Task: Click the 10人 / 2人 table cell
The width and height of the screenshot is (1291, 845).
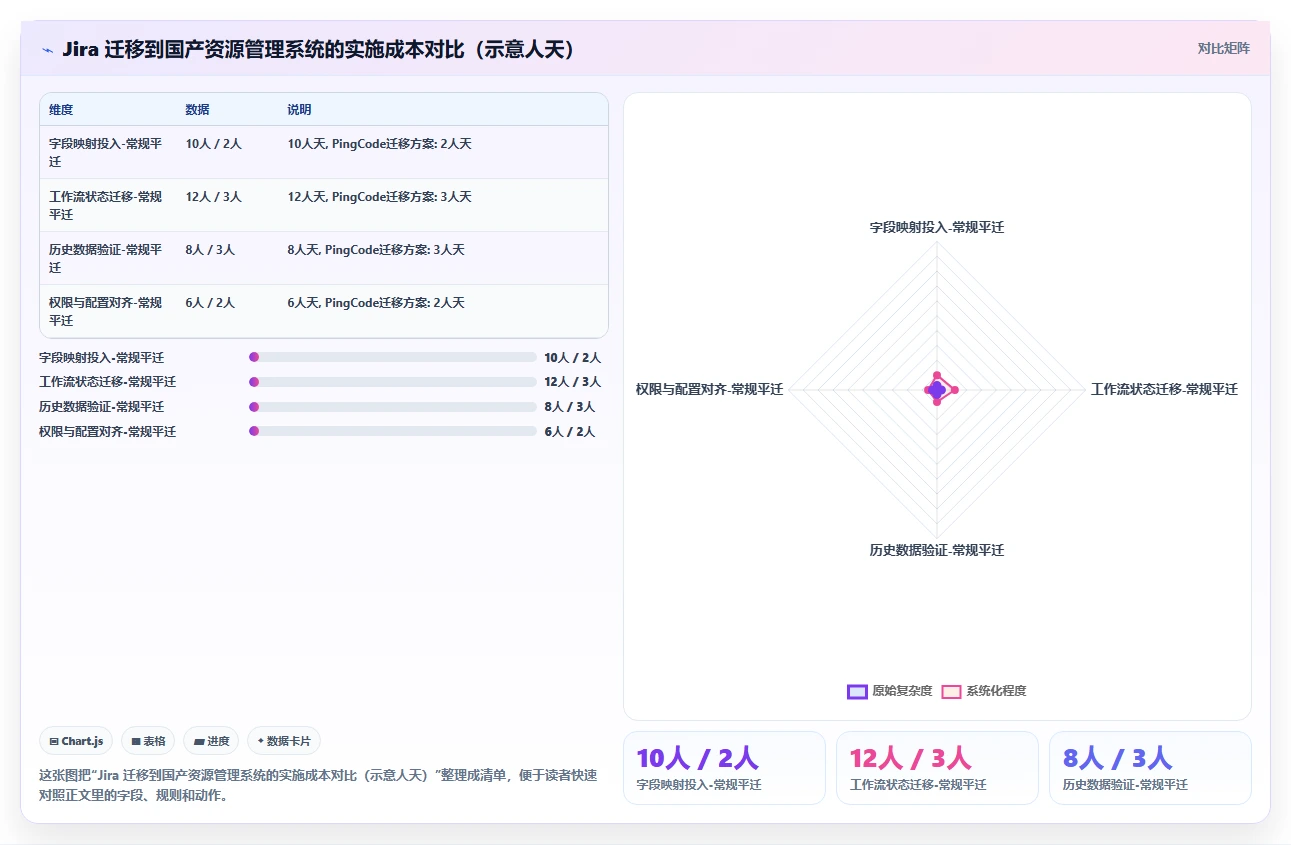Action: 213,144
